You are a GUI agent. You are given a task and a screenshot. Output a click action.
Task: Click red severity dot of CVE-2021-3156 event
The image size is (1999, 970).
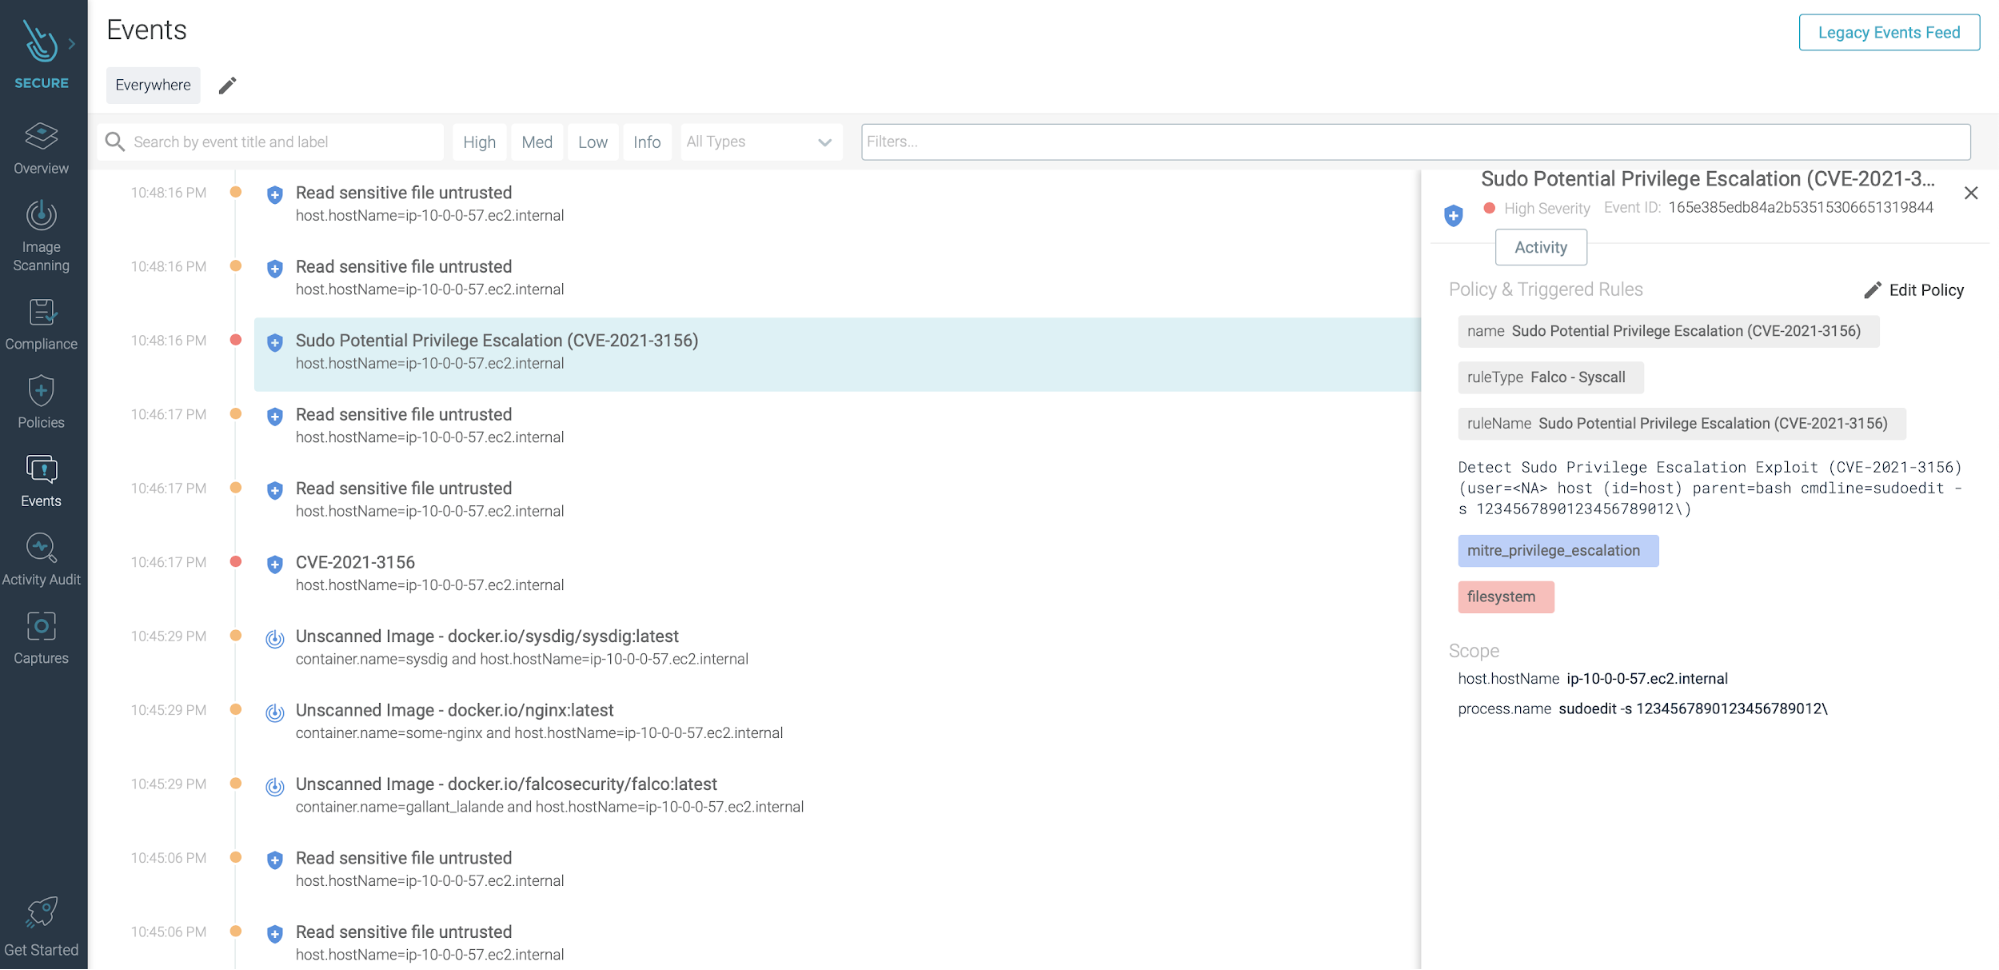pyautogui.click(x=236, y=561)
